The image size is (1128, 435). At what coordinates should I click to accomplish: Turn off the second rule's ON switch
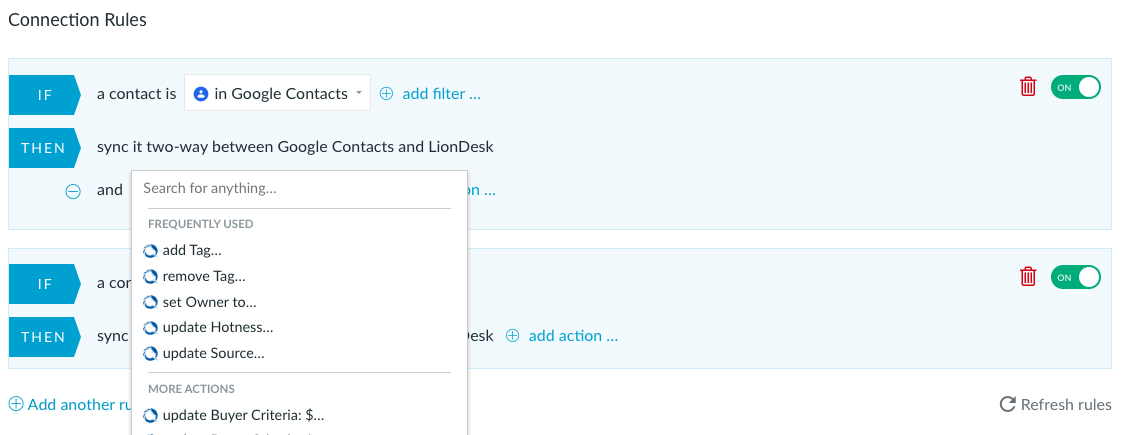click(1075, 277)
